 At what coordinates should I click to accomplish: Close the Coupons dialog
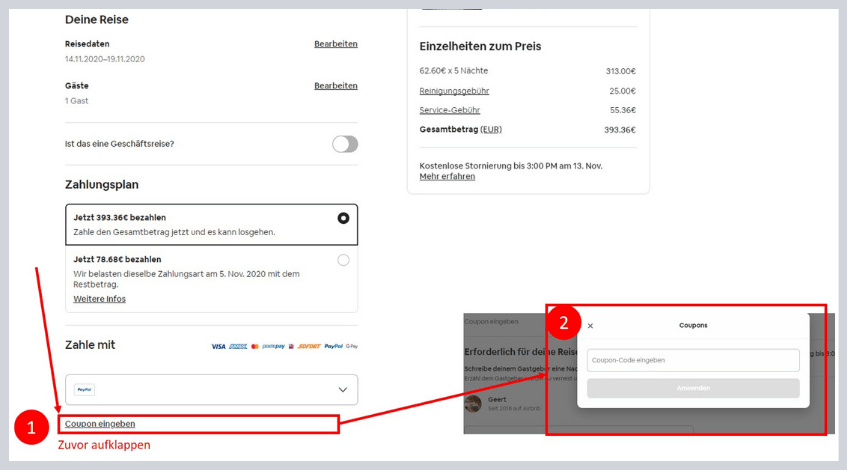(590, 326)
